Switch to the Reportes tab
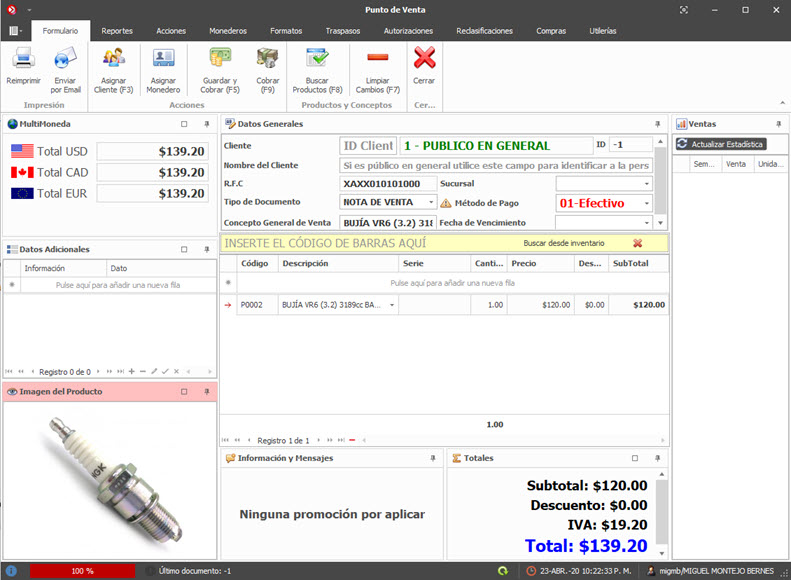Viewport: 791px width, 580px height. coord(117,31)
